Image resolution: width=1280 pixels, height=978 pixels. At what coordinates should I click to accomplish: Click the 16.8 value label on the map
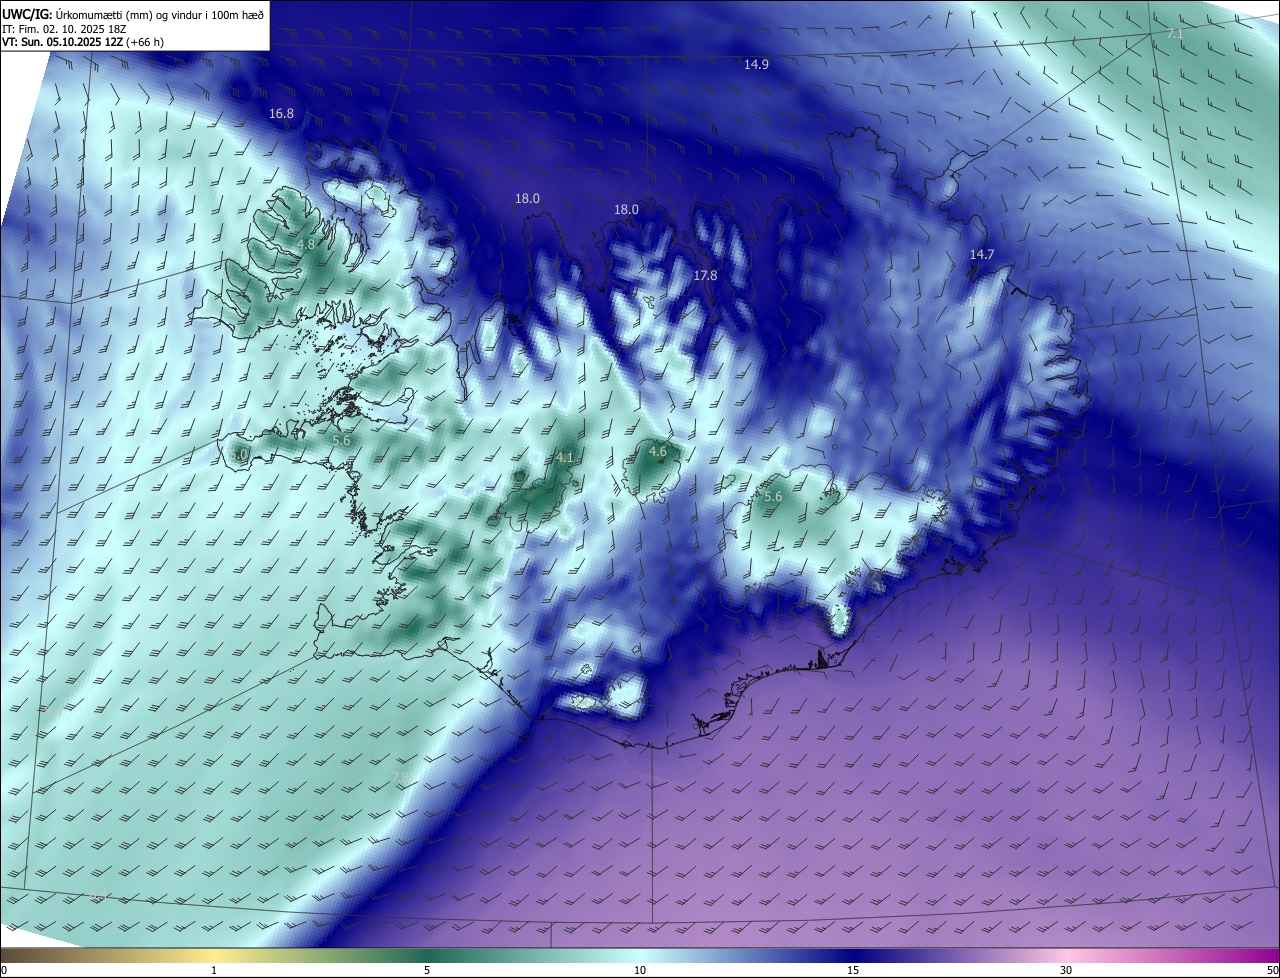pos(282,114)
